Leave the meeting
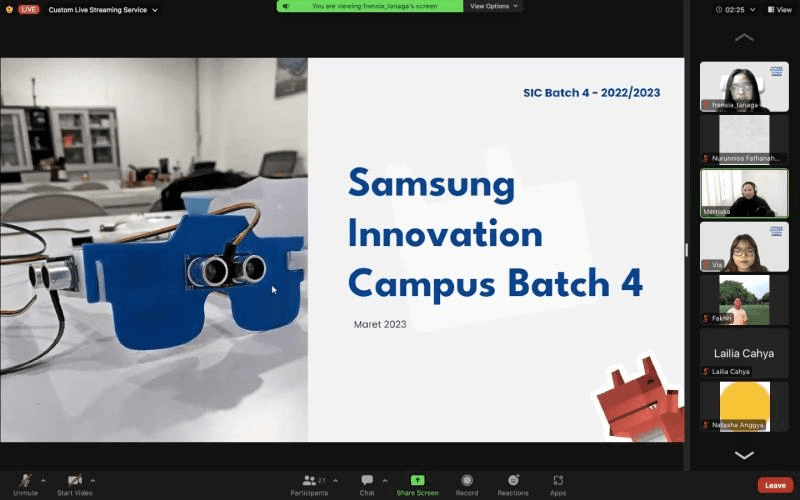The height and width of the screenshot is (500, 800). (775, 485)
